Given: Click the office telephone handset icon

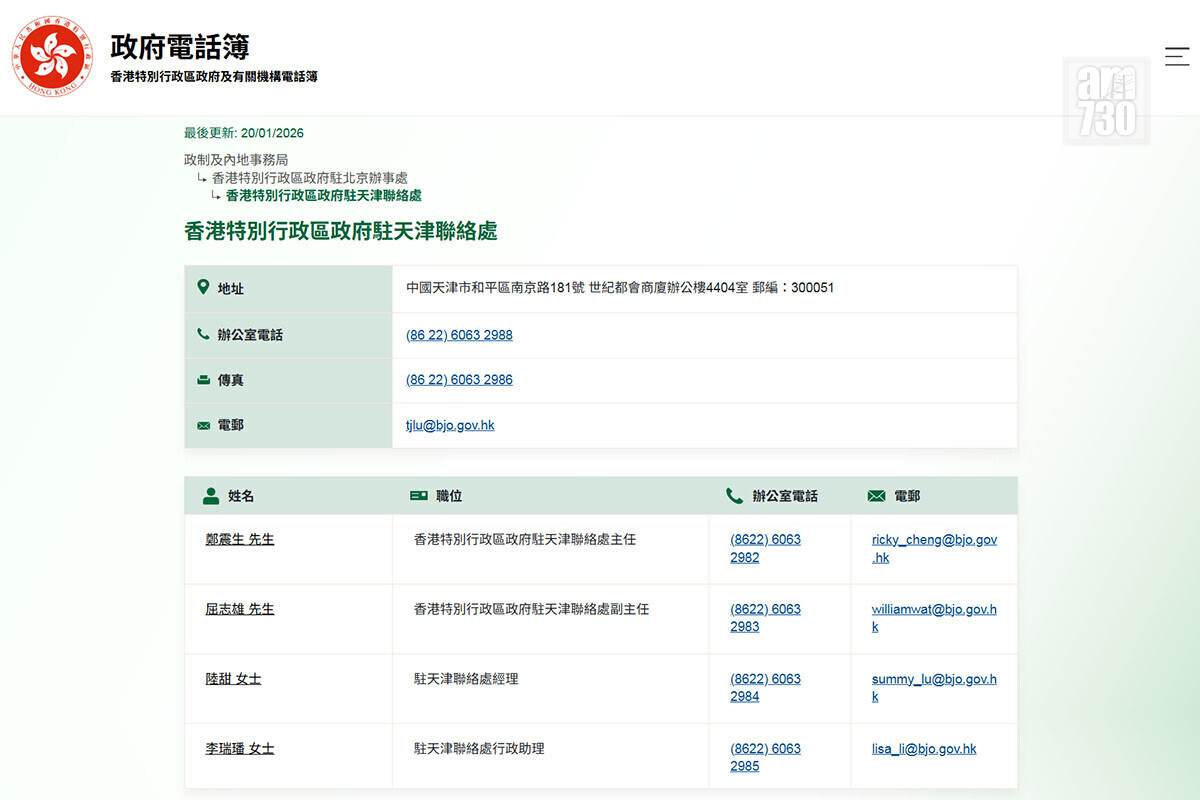Looking at the screenshot, I should coord(203,334).
